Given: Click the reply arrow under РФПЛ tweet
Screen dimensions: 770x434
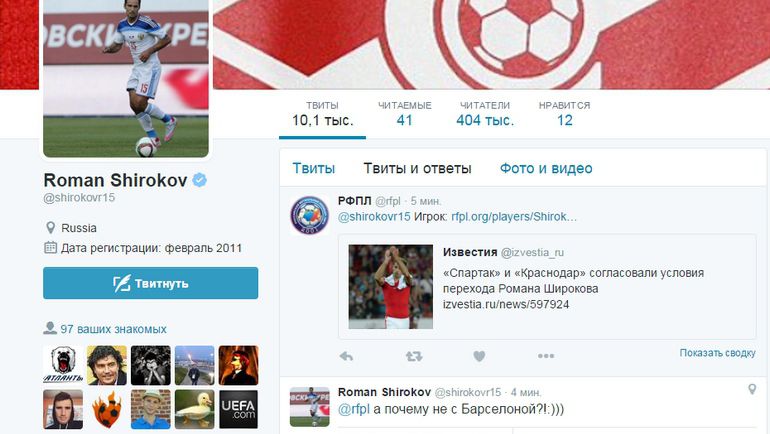Looking at the screenshot, I should click(x=346, y=356).
